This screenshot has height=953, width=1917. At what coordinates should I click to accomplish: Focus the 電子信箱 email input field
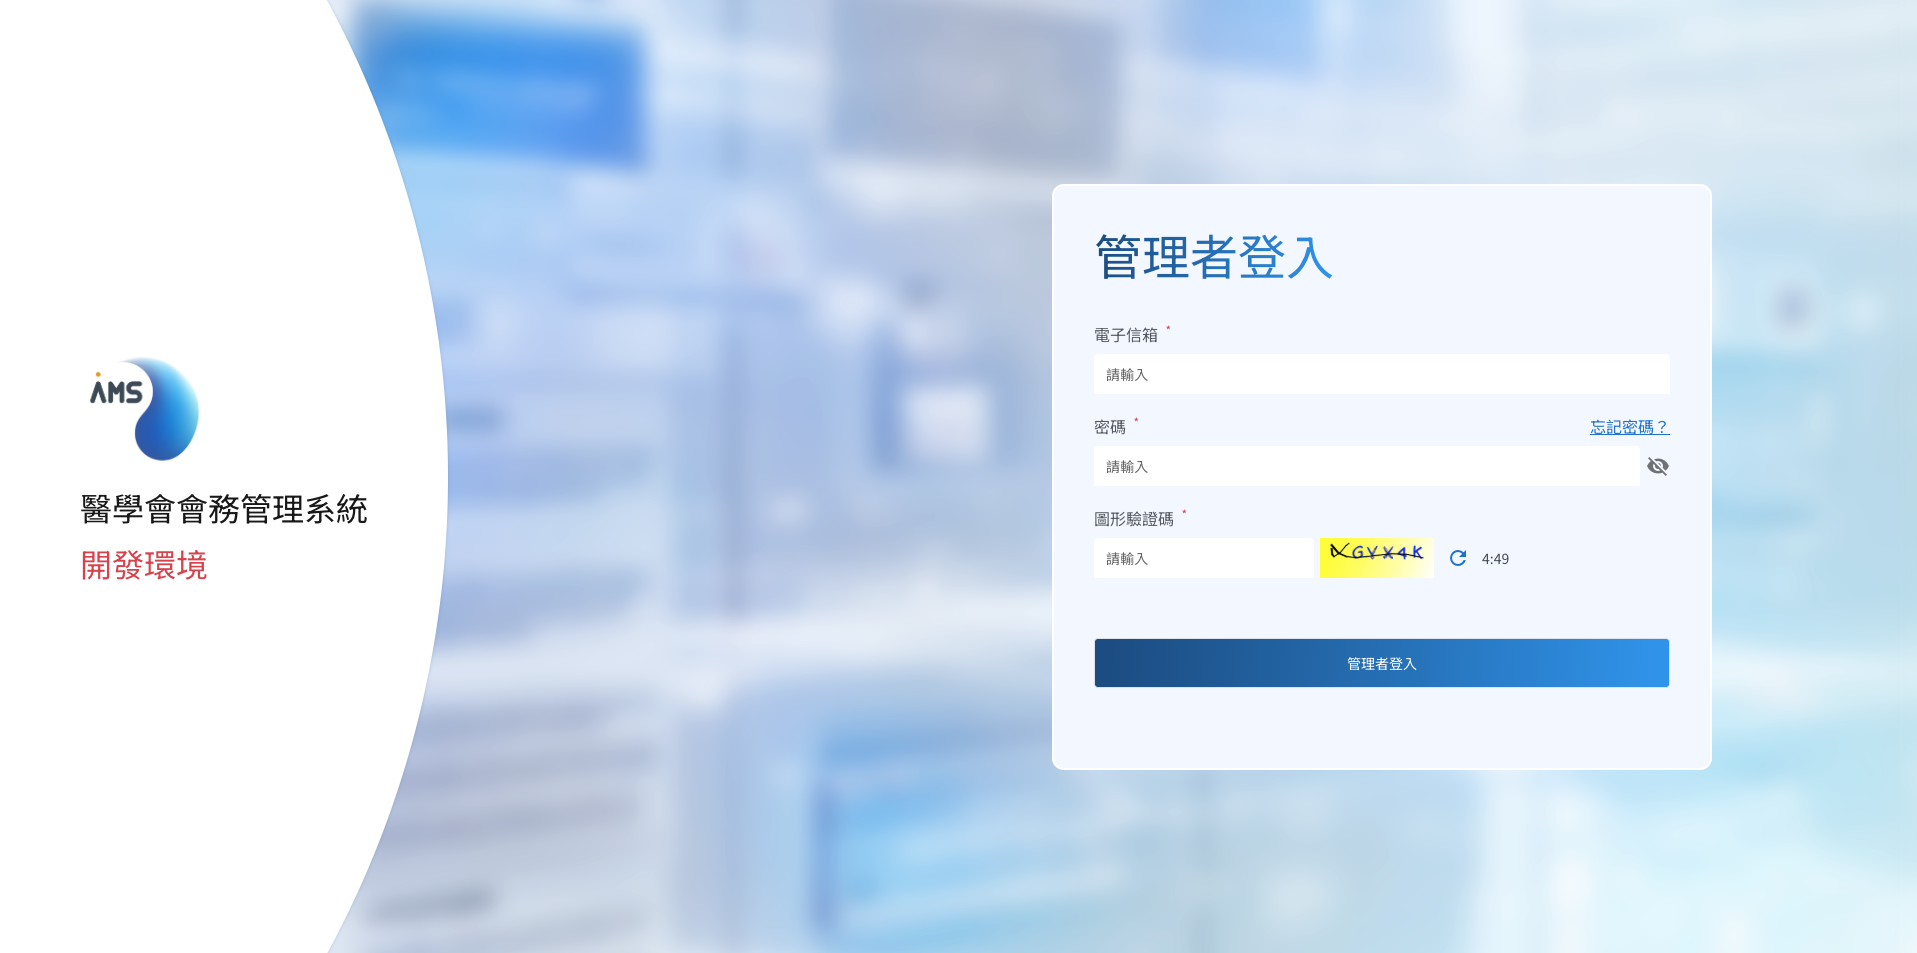[1380, 374]
